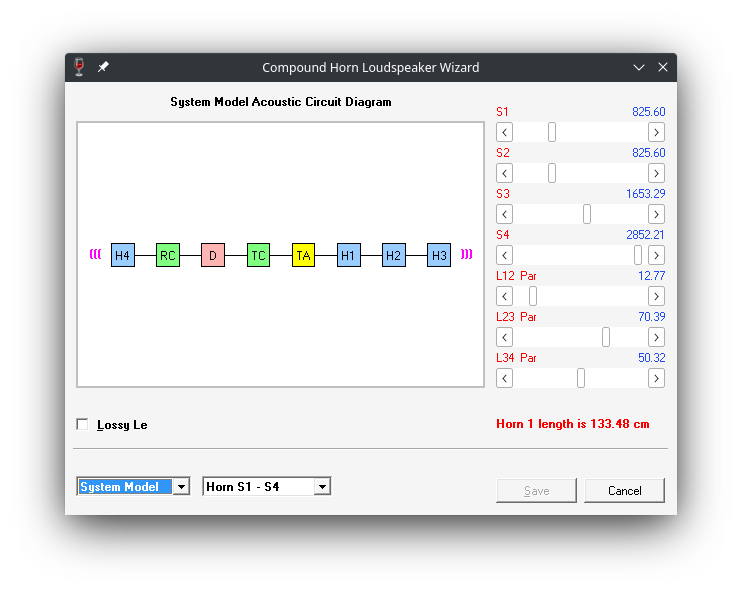
Task: Increase S4 with right arrow
Action: pos(656,256)
